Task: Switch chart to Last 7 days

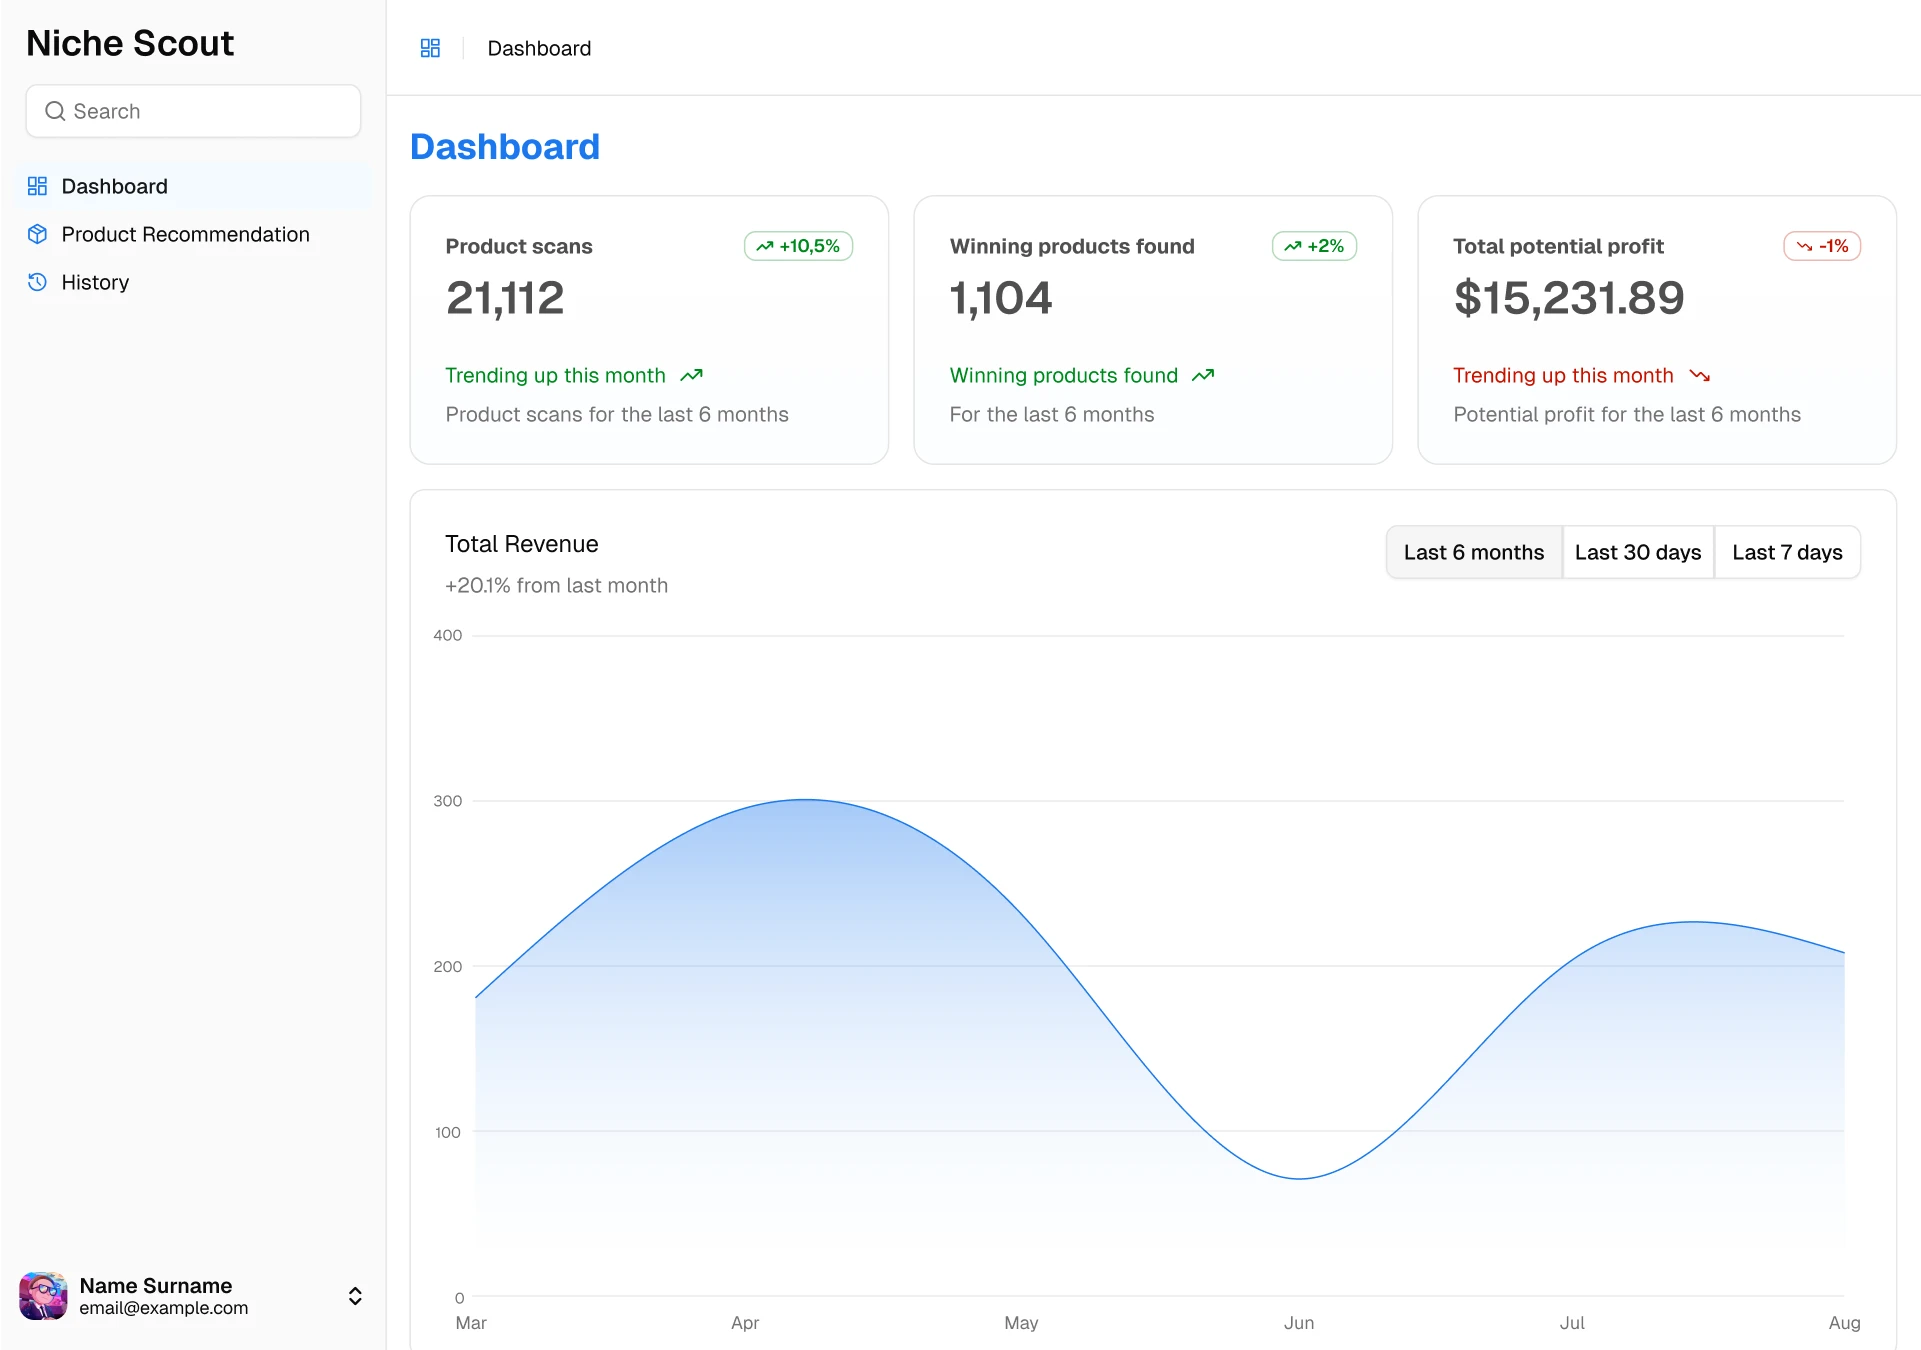Action: pos(1786,552)
